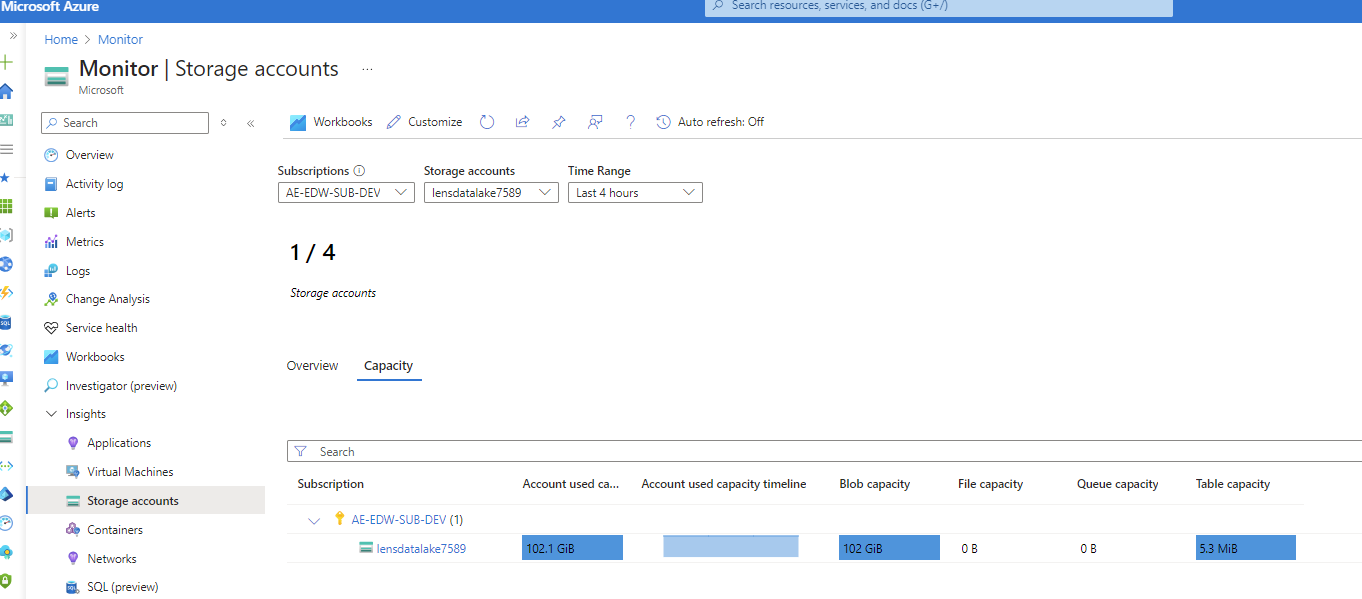
Task: Open the Last 4 hours time range dropdown
Action: (x=635, y=193)
